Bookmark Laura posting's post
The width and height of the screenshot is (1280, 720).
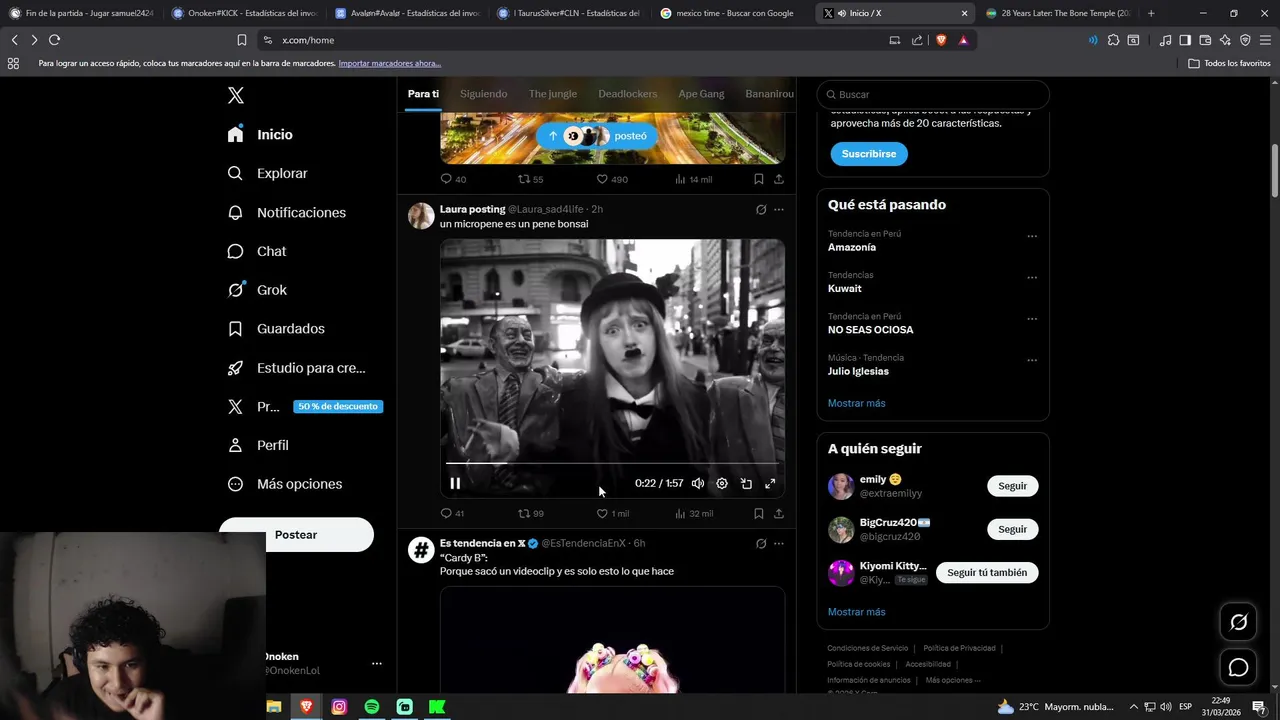click(758, 513)
